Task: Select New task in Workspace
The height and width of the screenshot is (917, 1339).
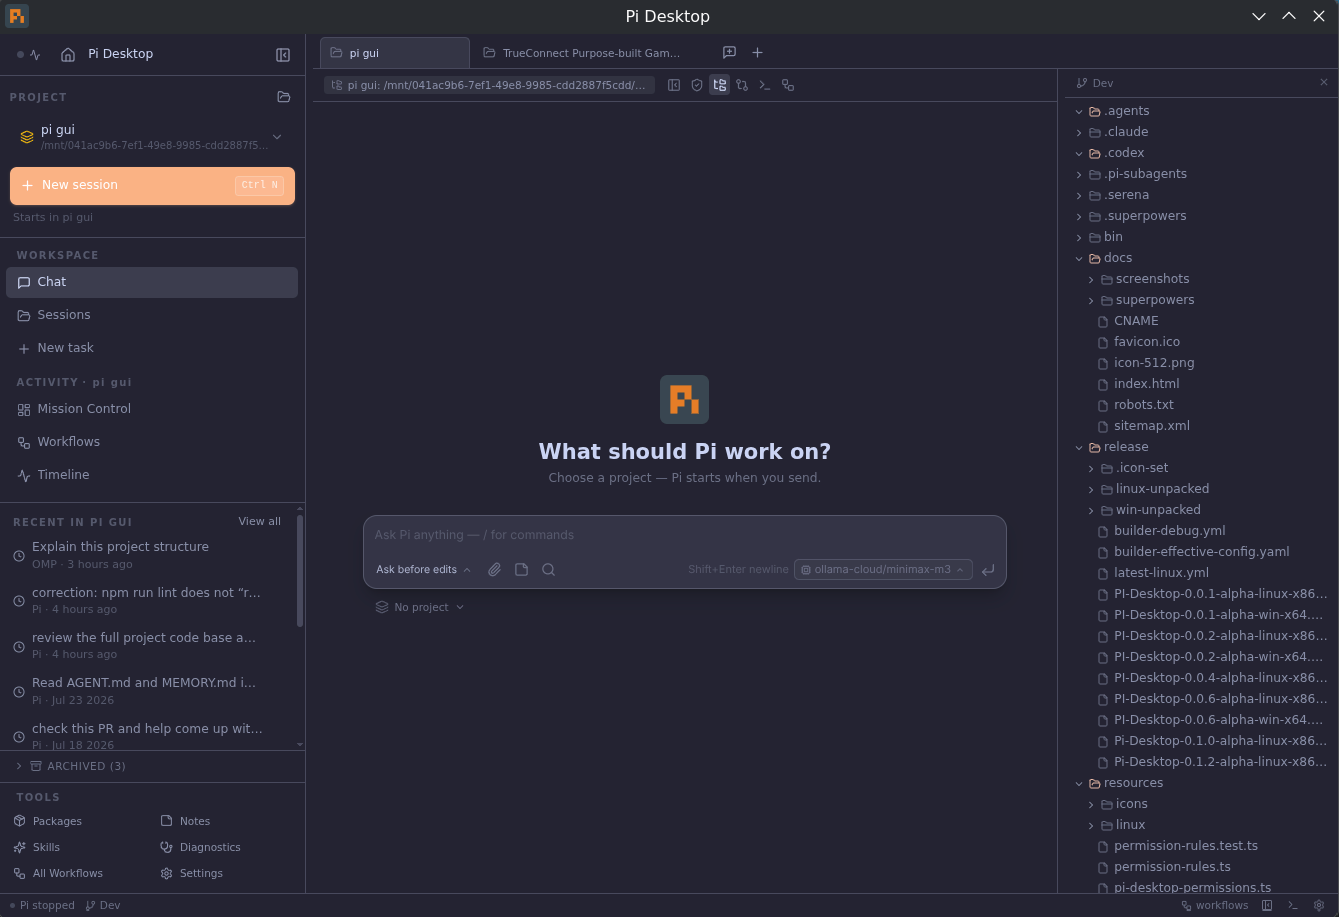Action: coord(152,348)
